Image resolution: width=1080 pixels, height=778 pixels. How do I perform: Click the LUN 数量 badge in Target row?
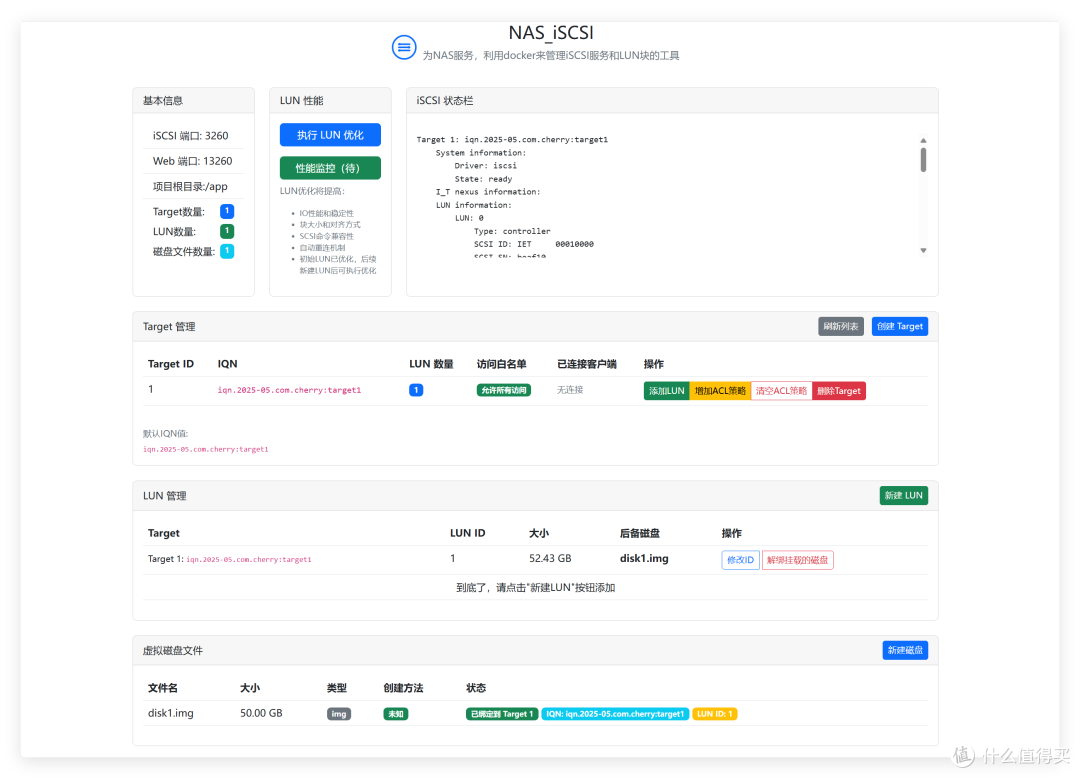point(416,390)
